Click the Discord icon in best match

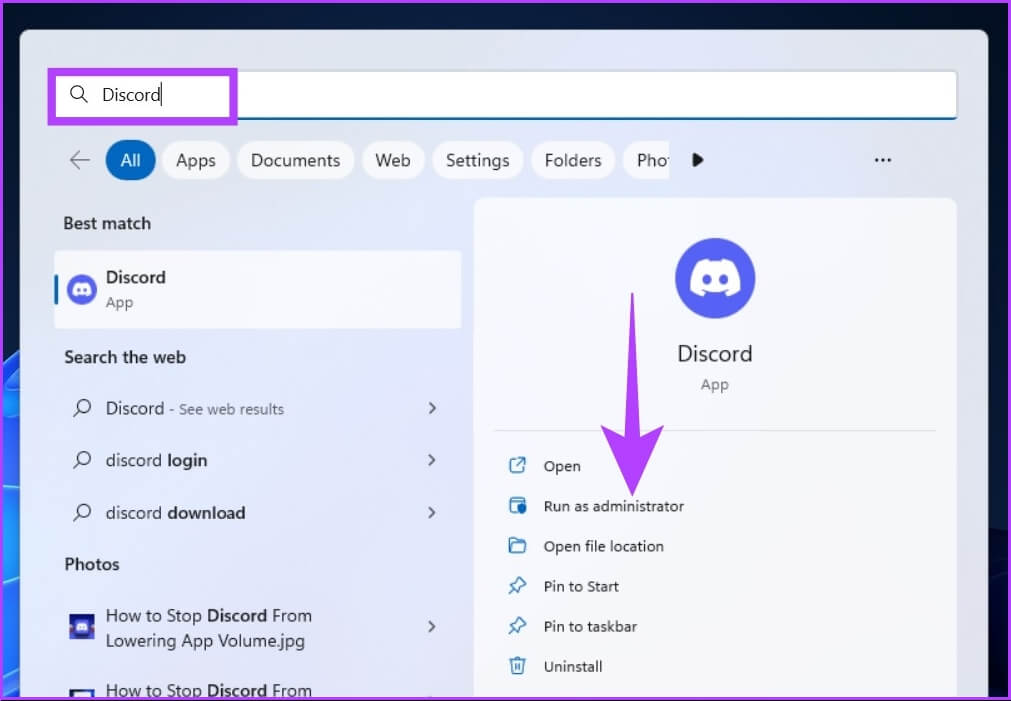tap(82, 290)
